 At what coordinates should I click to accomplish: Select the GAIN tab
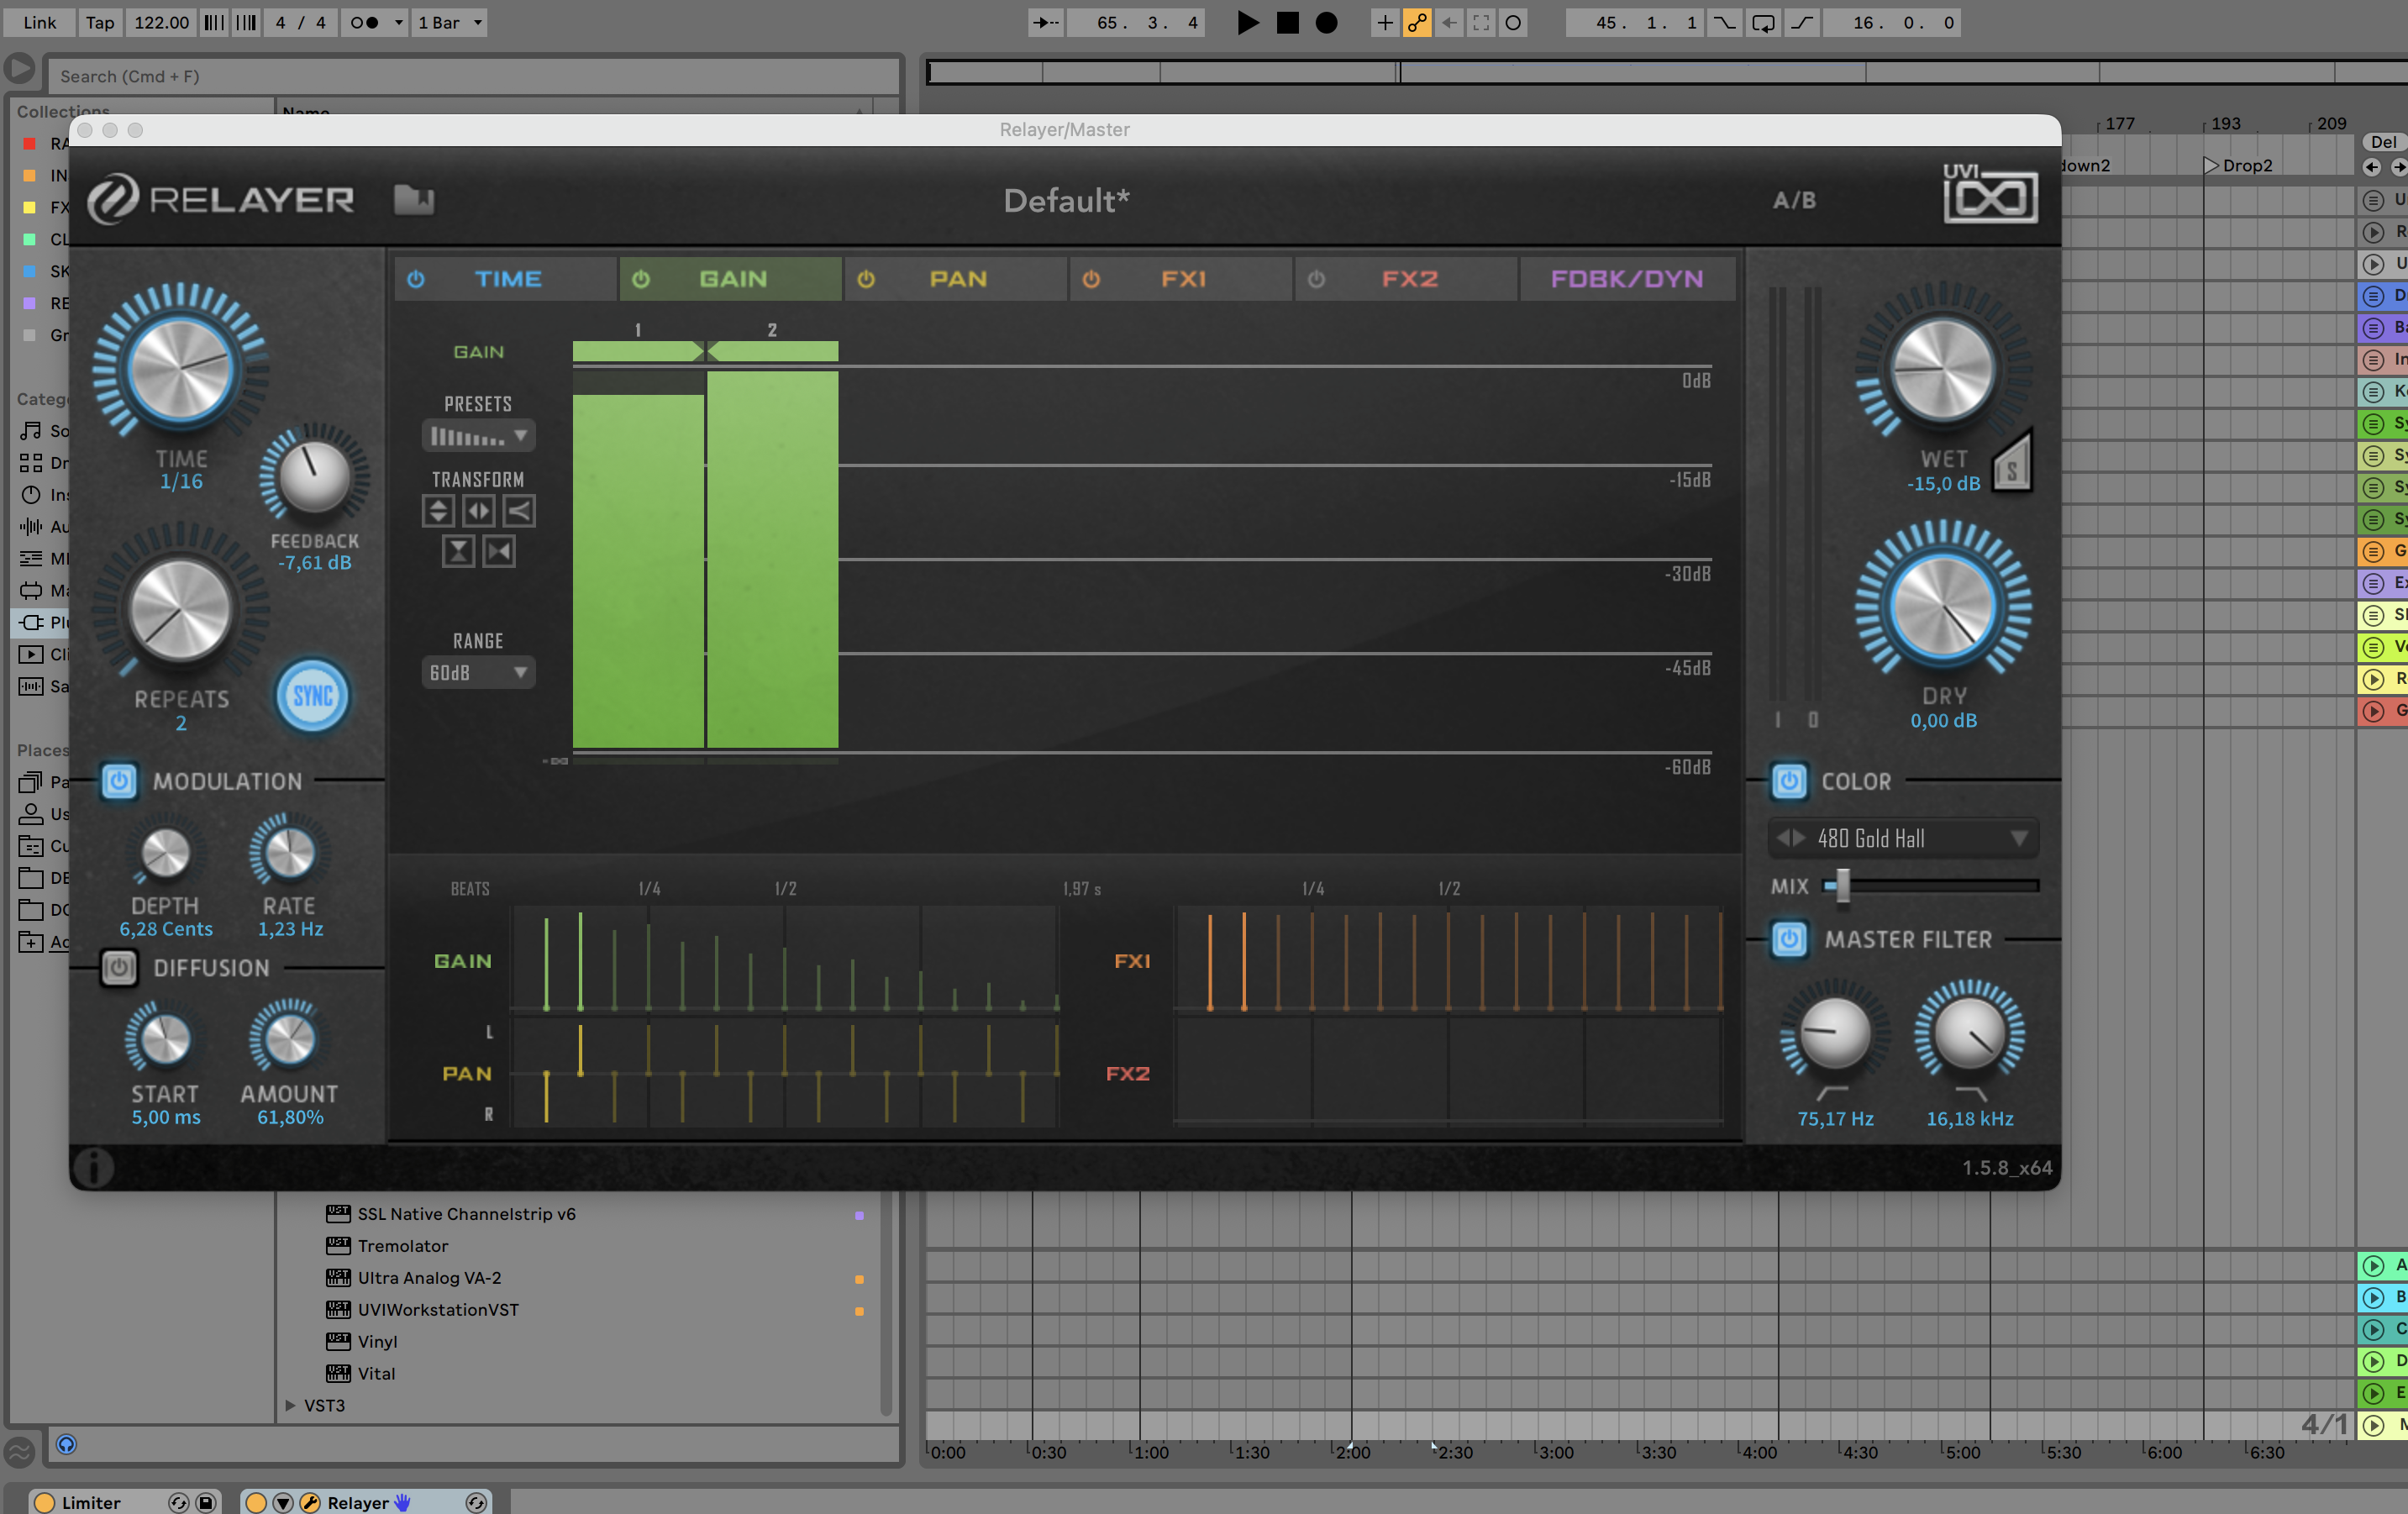tap(731, 279)
